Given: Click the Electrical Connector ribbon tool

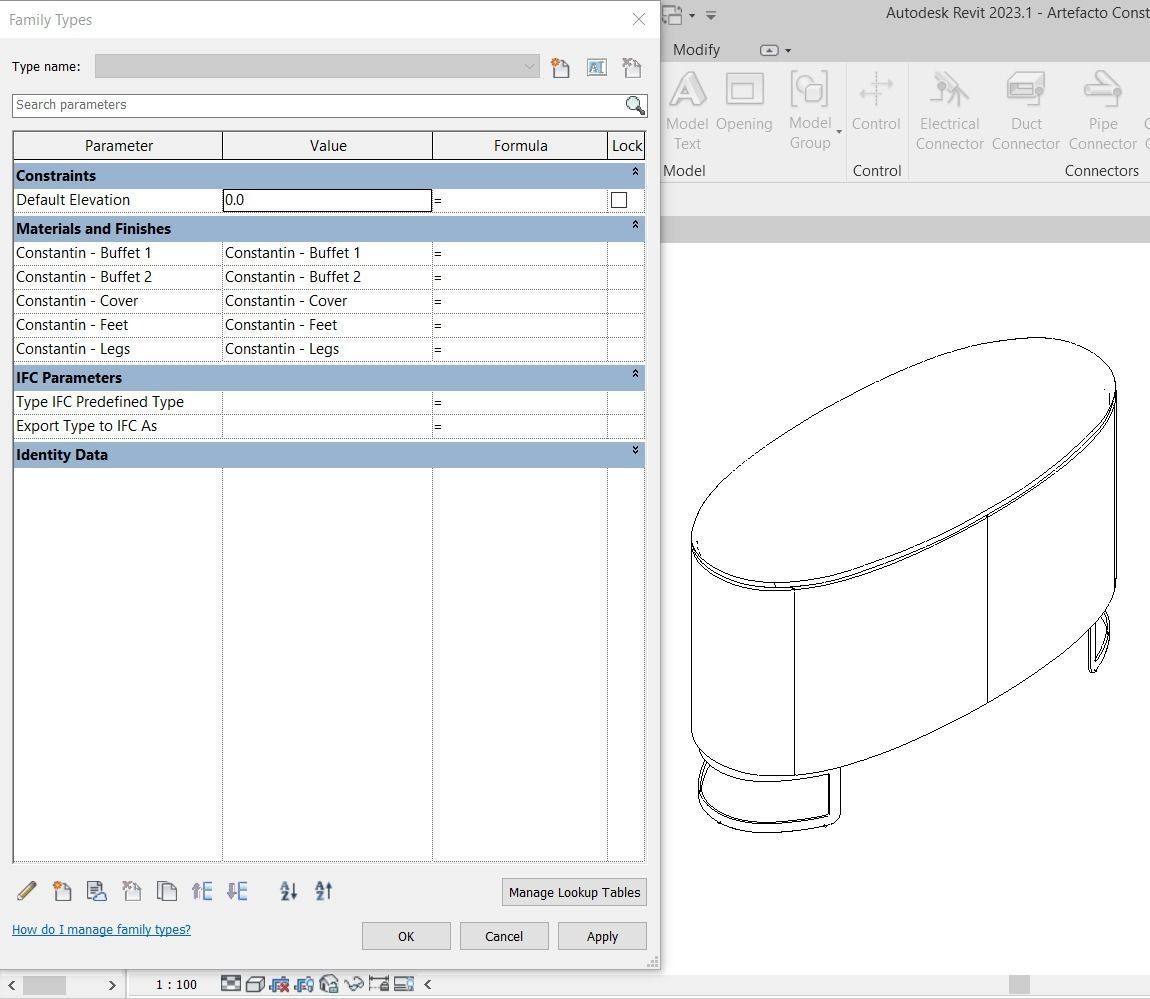Looking at the screenshot, I should click(949, 111).
